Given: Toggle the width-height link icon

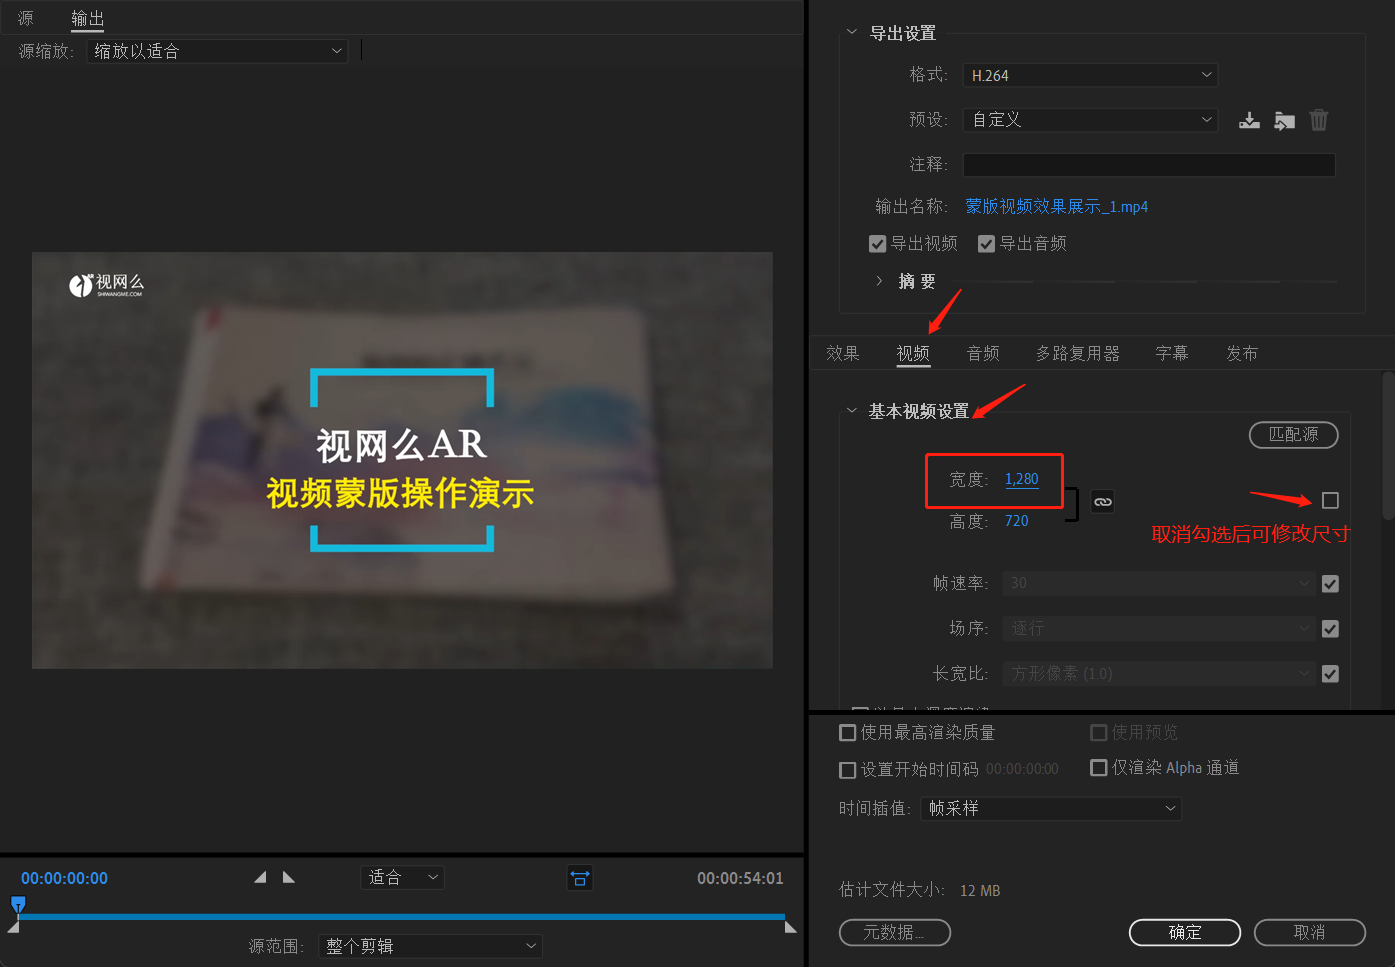Looking at the screenshot, I should (1103, 502).
